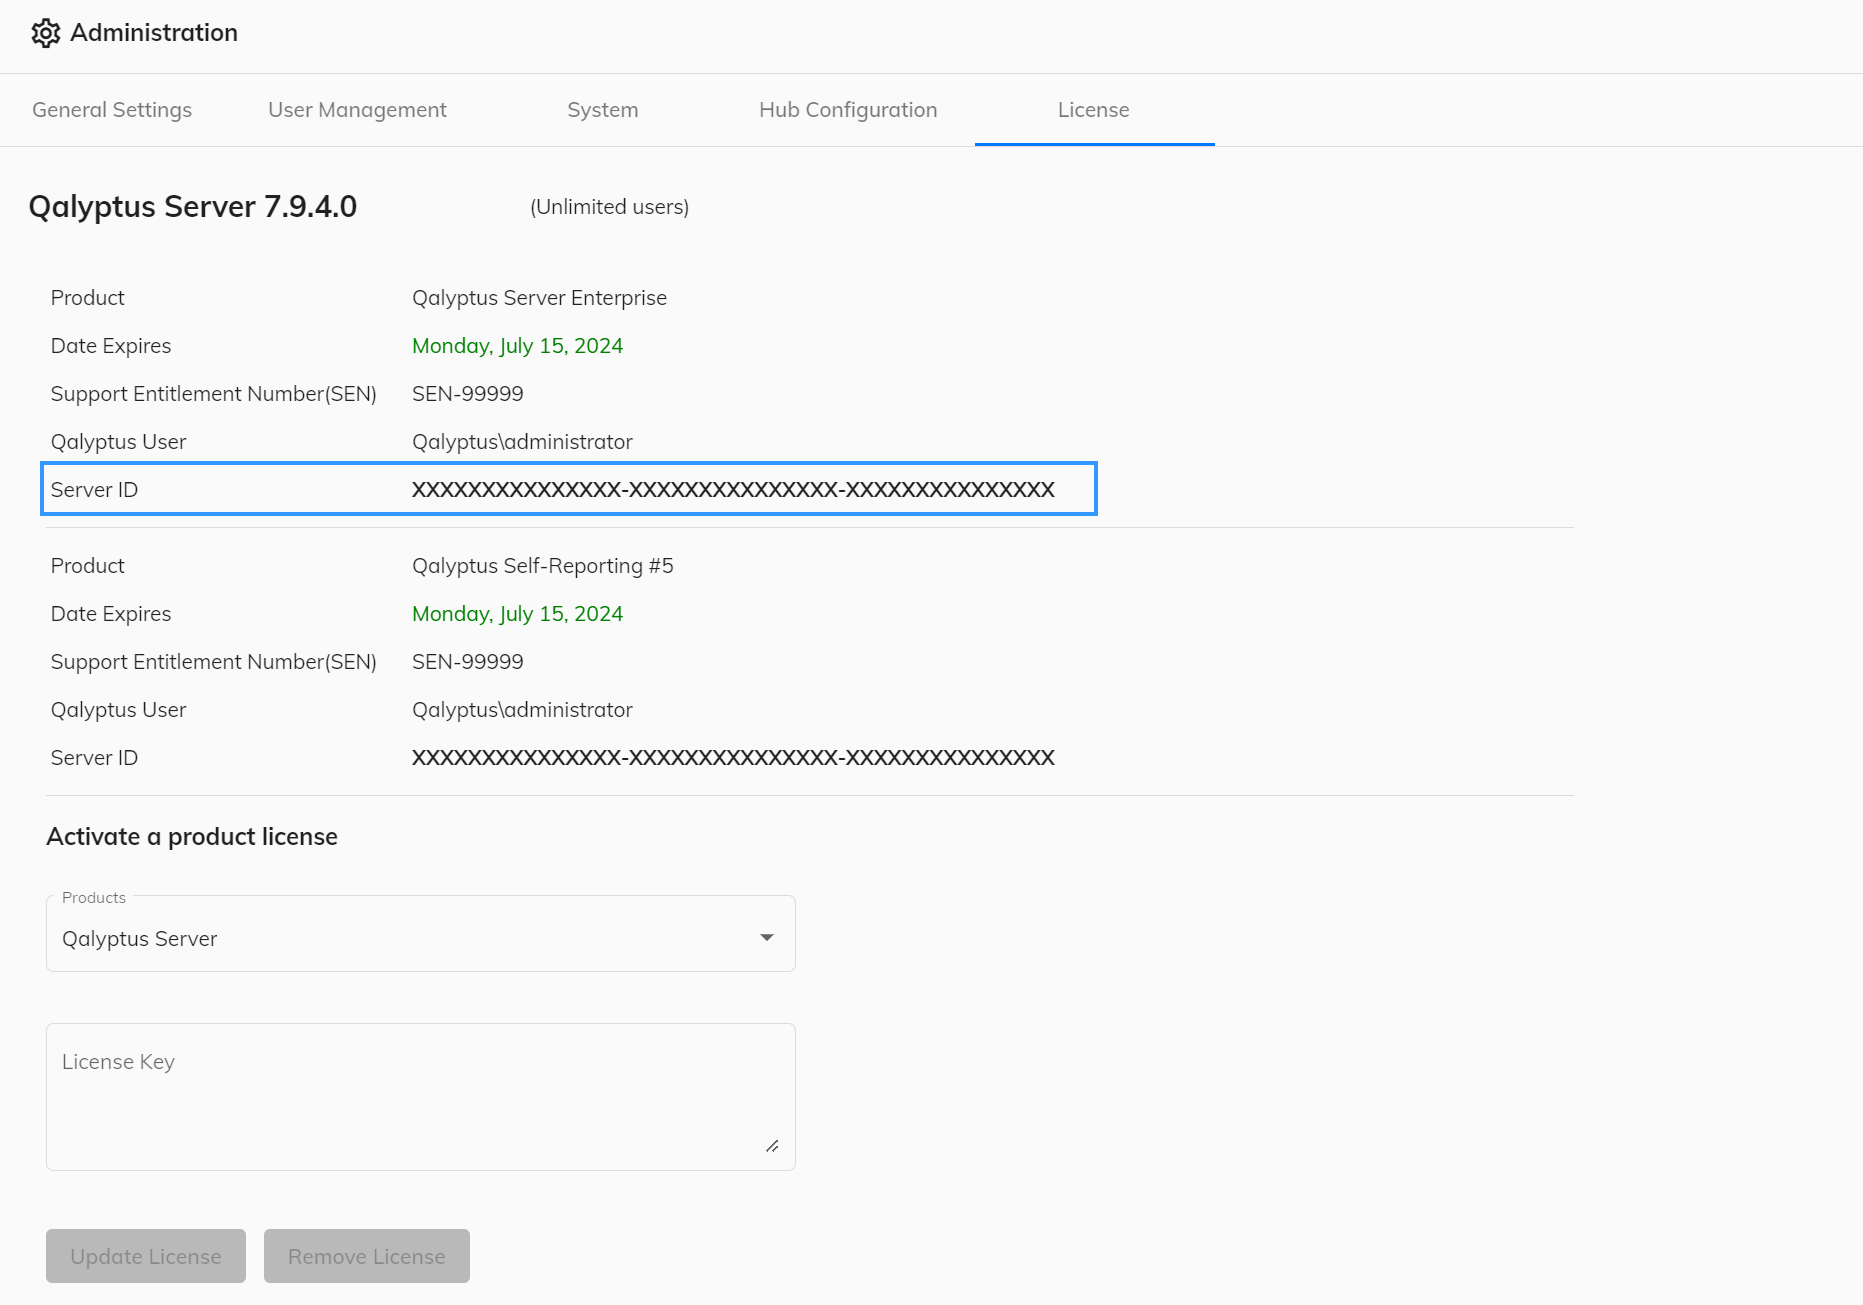This screenshot has width=1863, height=1305.
Task: Select the highlighted Server ID value
Action: click(x=732, y=490)
